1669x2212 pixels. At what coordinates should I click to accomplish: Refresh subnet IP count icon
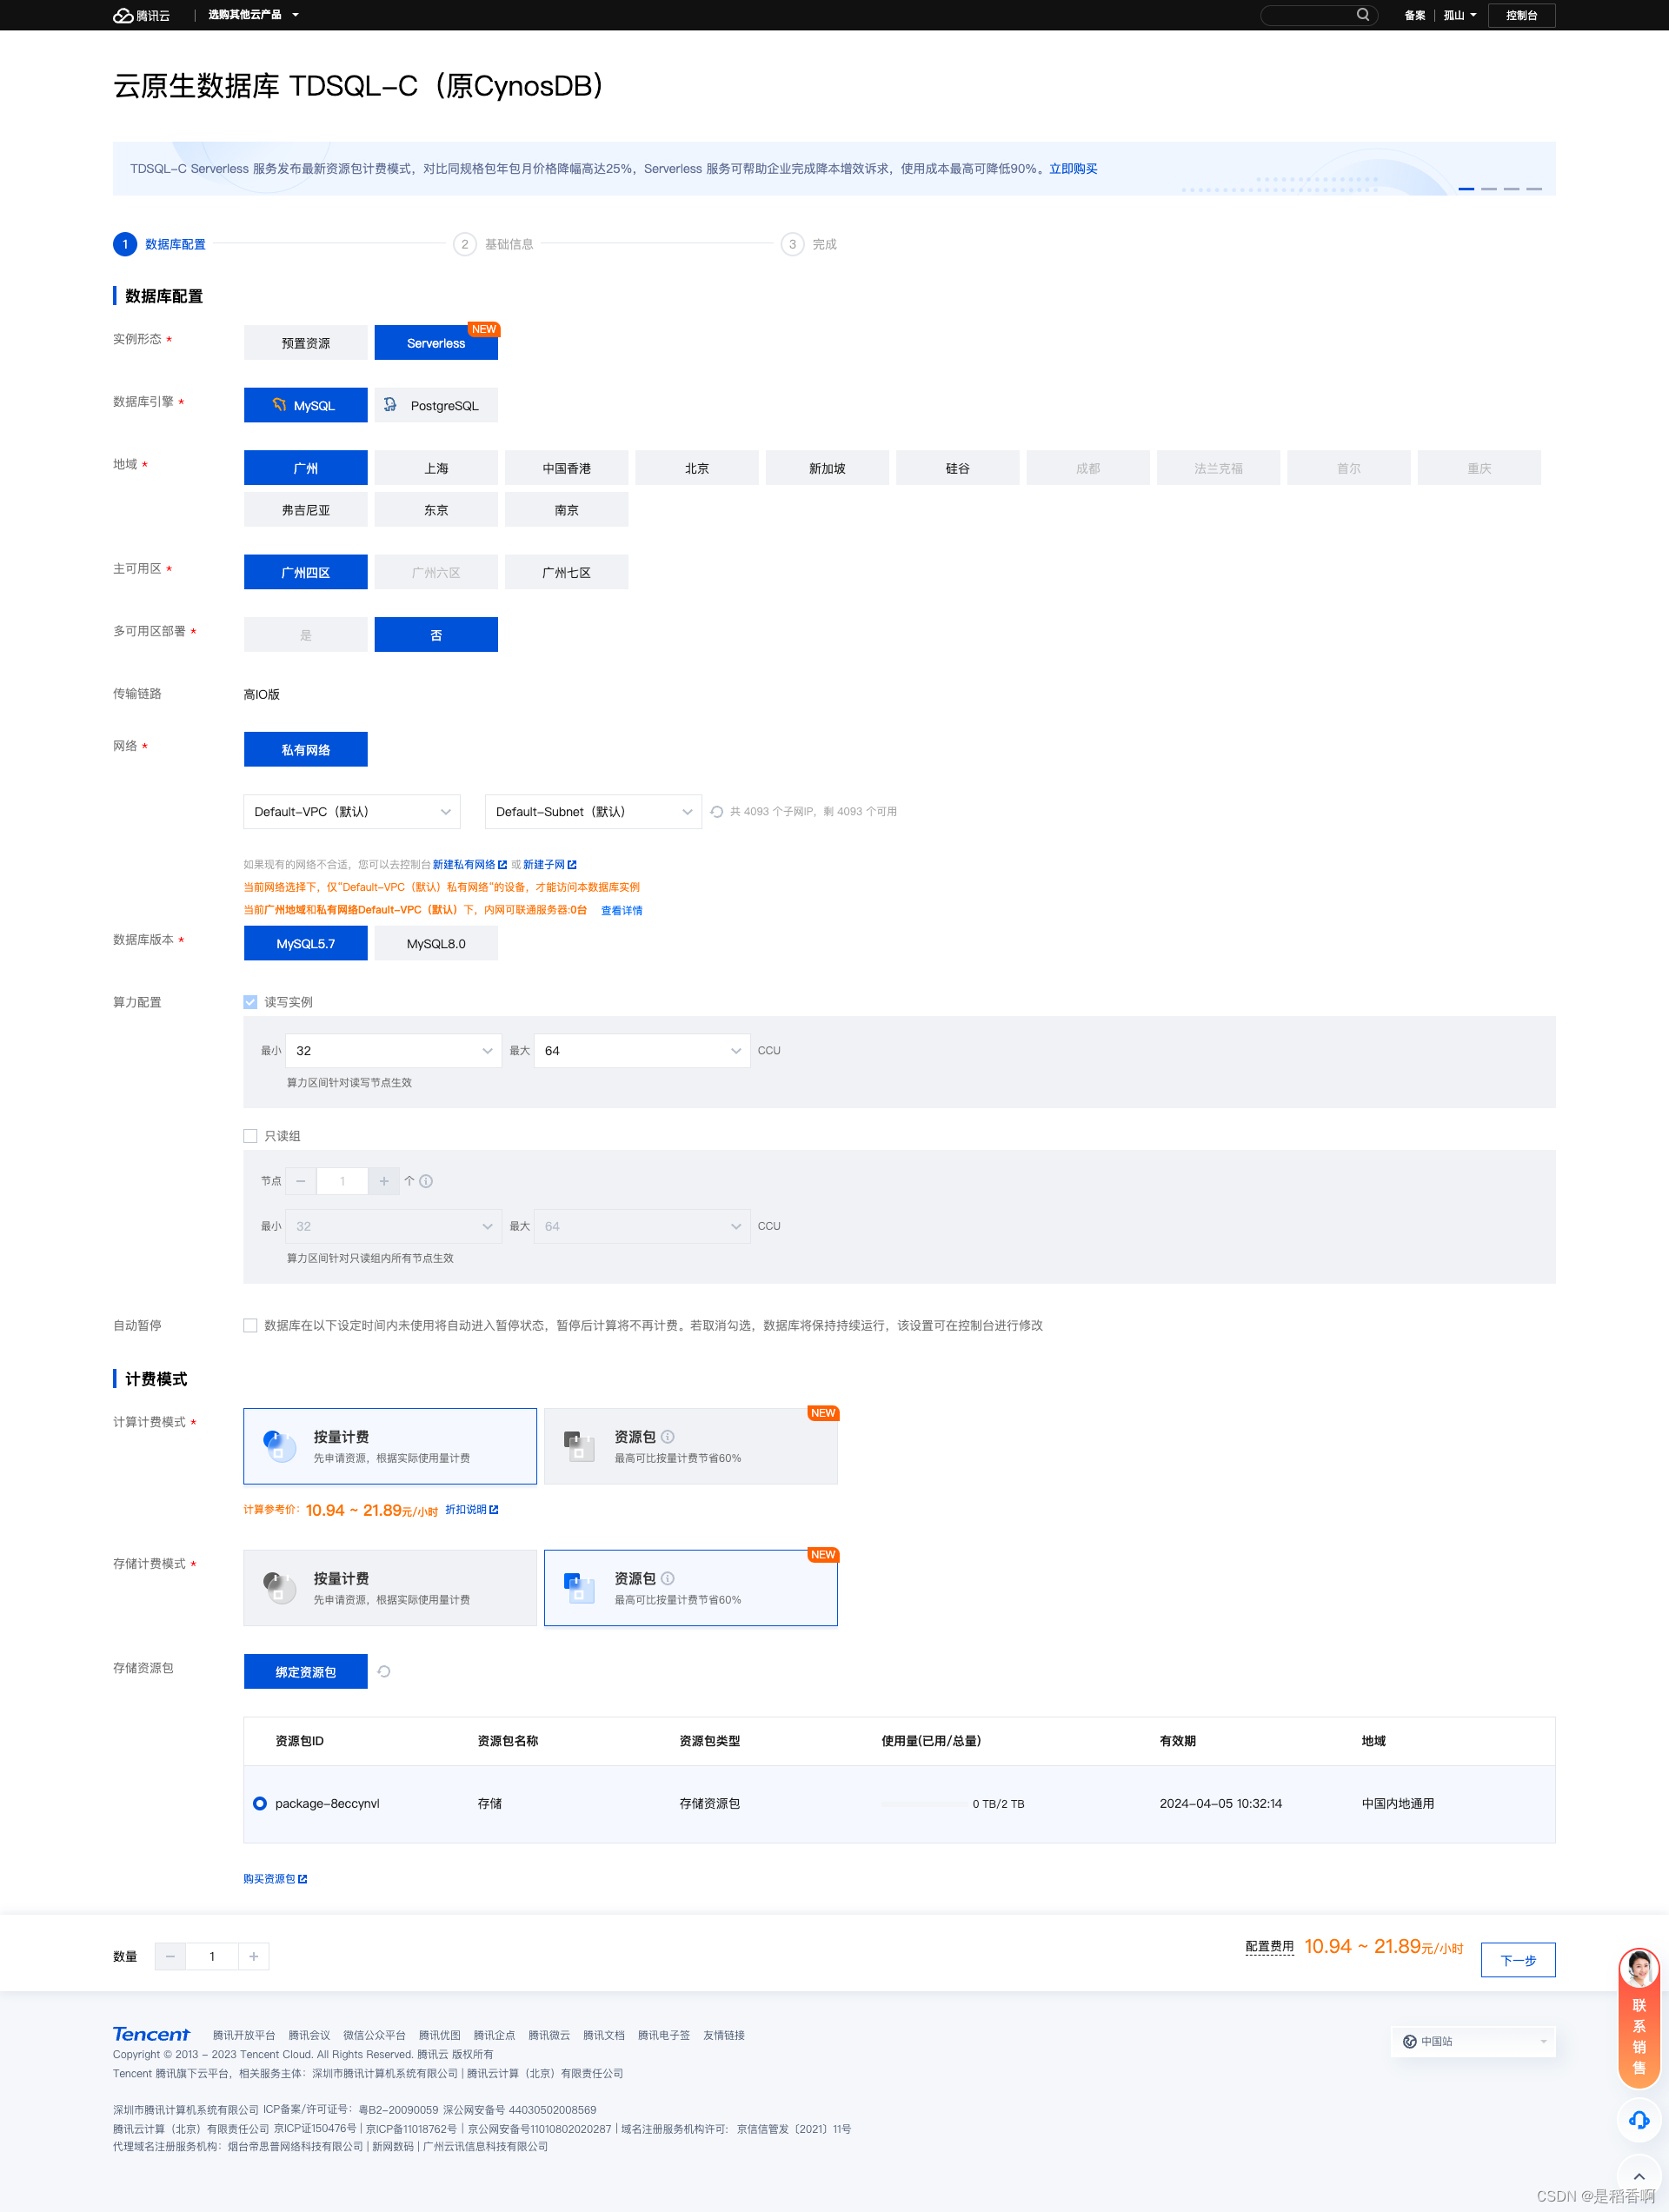(716, 811)
